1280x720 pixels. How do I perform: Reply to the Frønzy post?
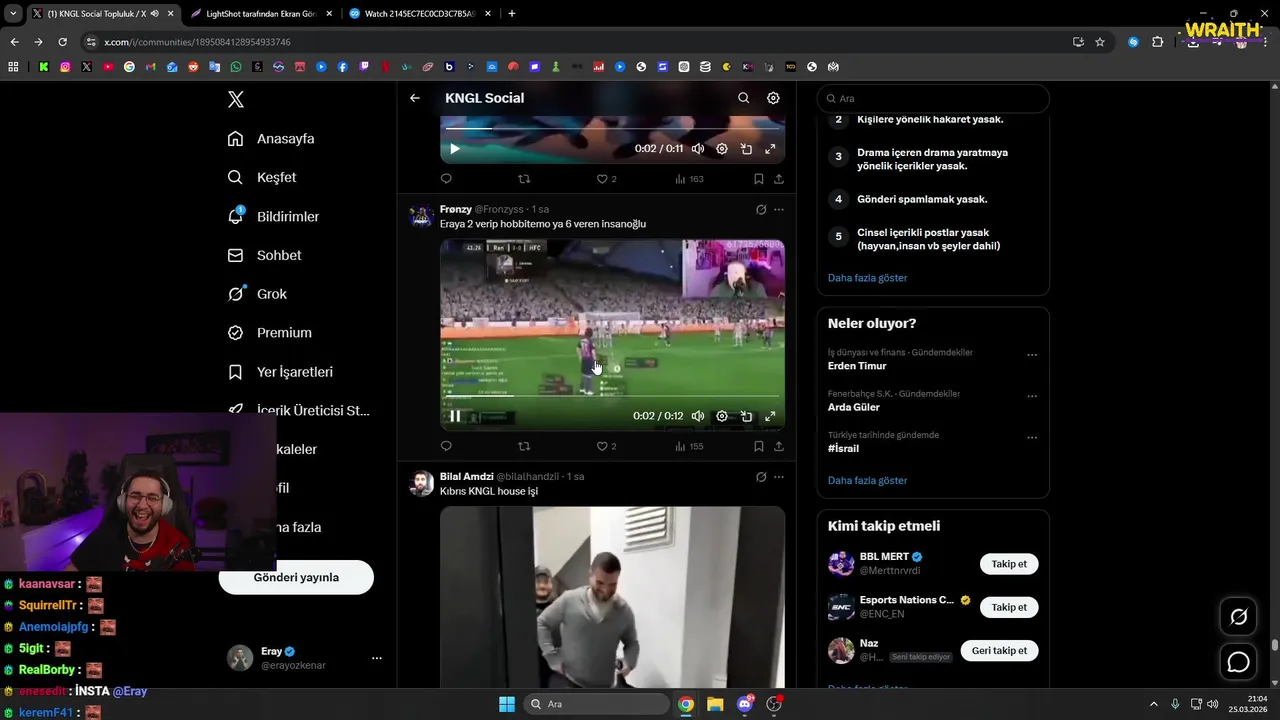(x=446, y=446)
